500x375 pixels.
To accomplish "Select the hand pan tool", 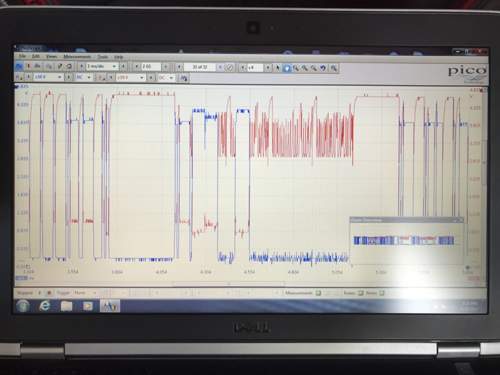I will pyautogui.click(x=287, y=68).
